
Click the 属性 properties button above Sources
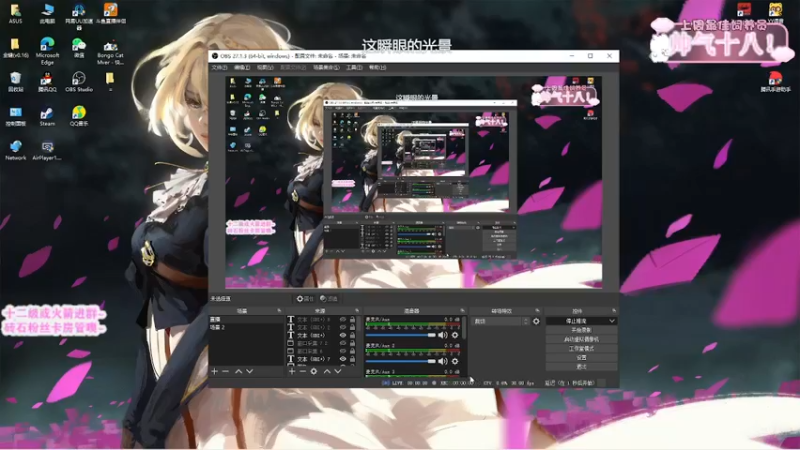[305, 298]
